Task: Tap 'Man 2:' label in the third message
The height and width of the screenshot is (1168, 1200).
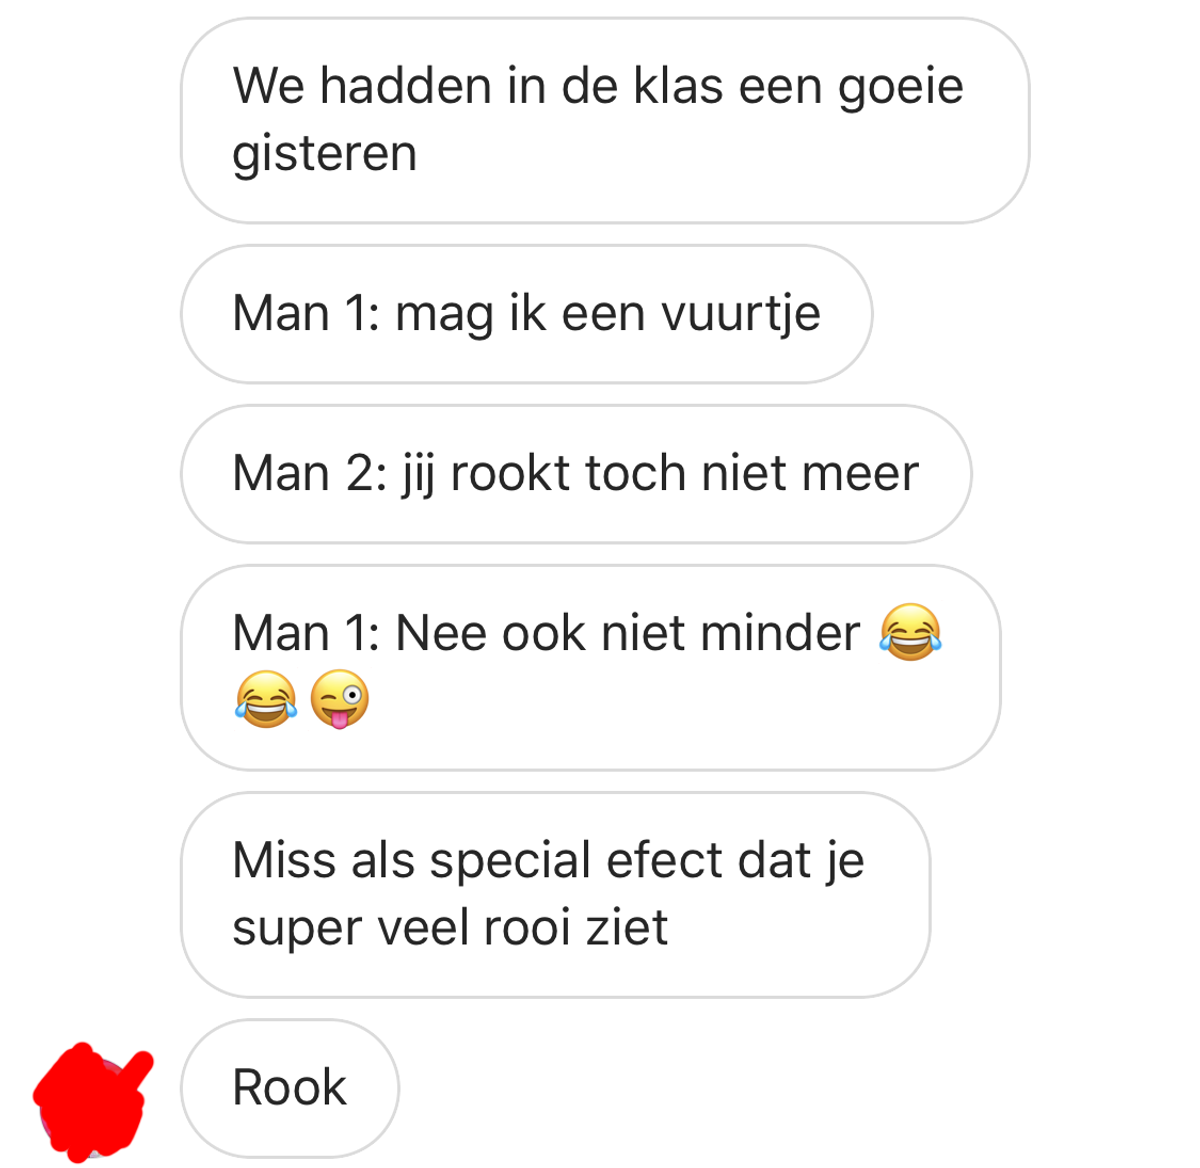Action: [x=310, y=474]
